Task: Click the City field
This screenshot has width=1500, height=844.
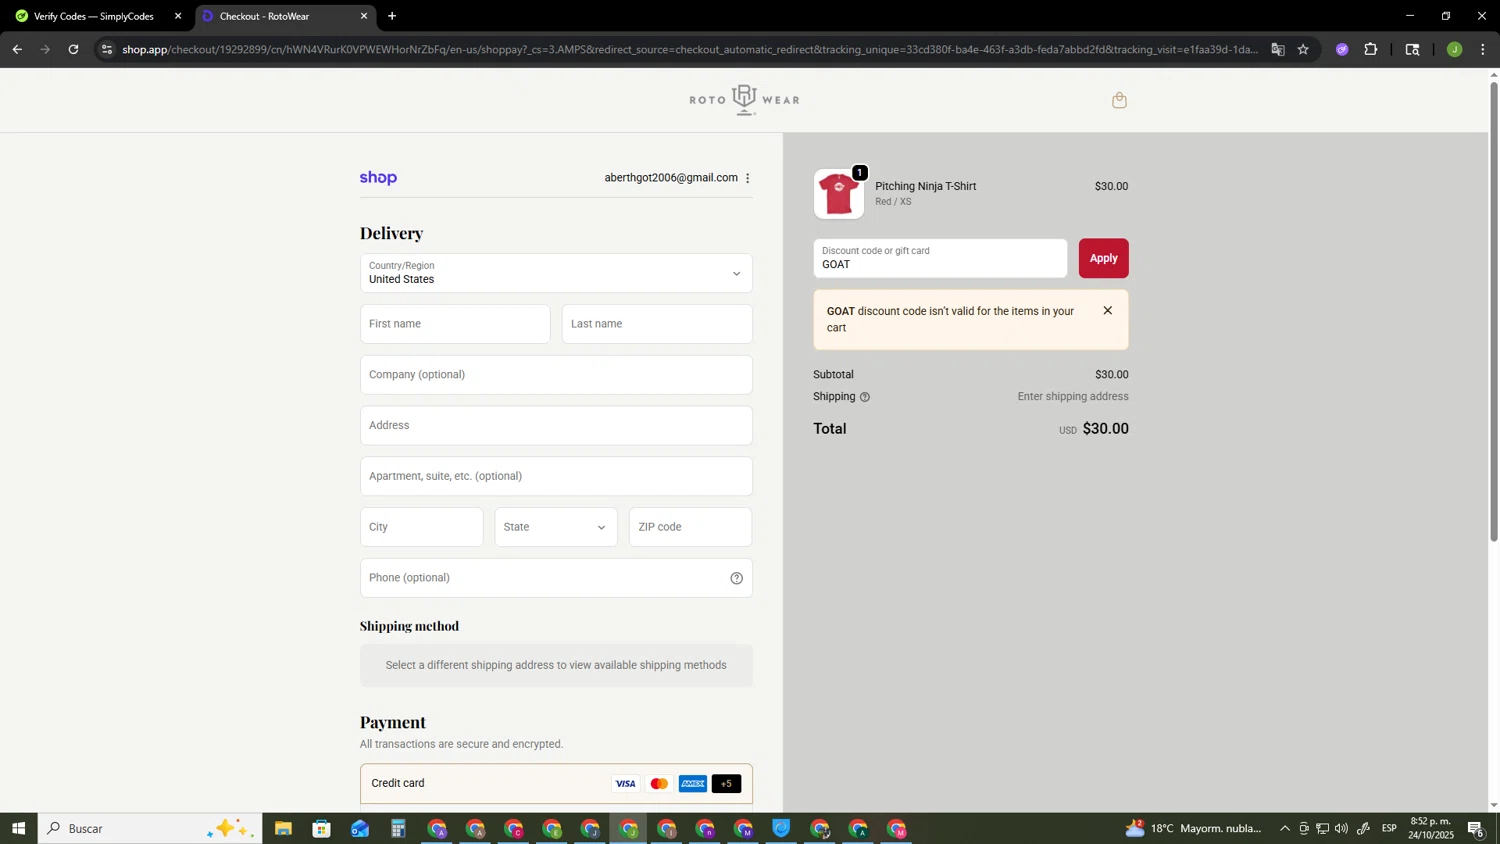Action: (421, 527)
